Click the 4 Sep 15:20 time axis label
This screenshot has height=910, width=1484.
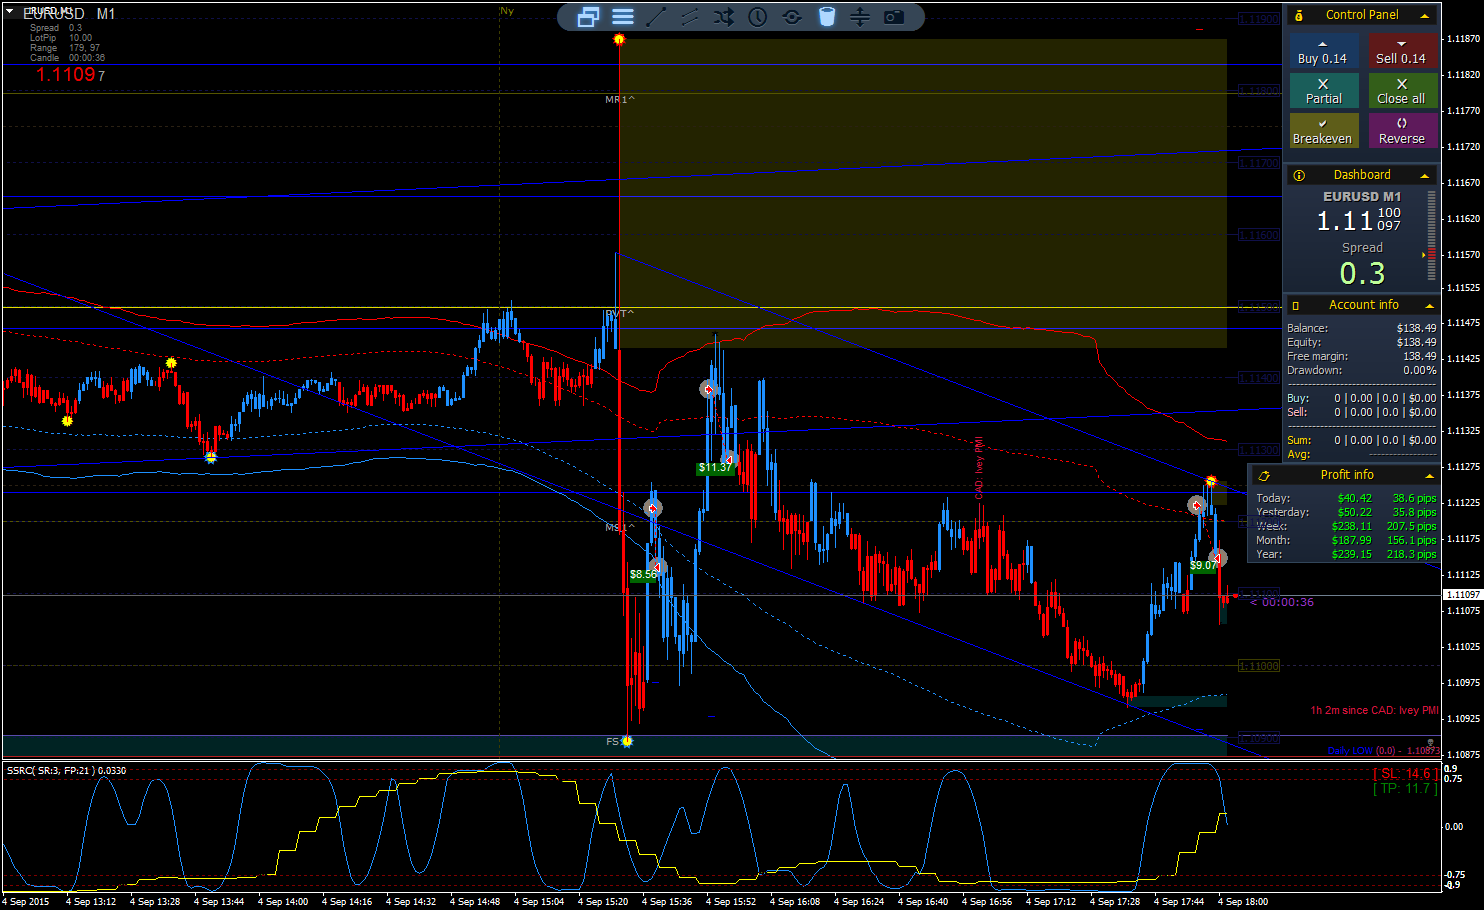pos(603,901)
